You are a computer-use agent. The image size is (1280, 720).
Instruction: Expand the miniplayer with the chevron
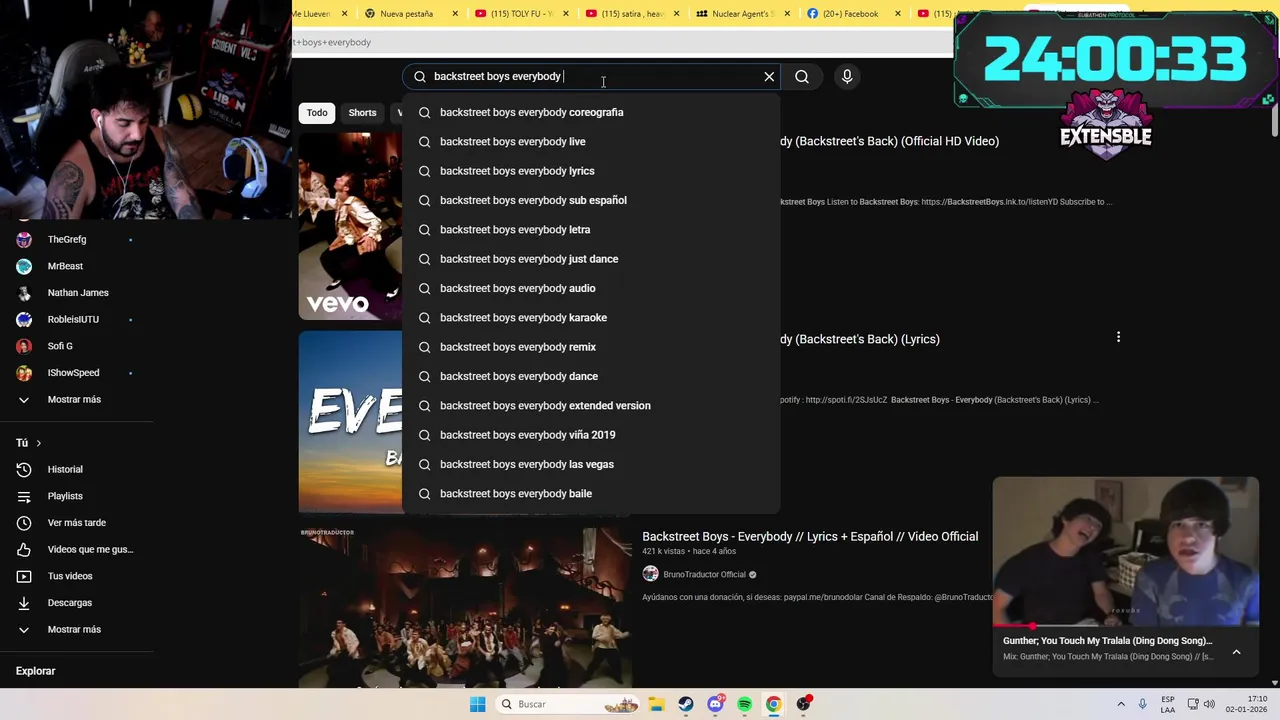click(1236, 652)
